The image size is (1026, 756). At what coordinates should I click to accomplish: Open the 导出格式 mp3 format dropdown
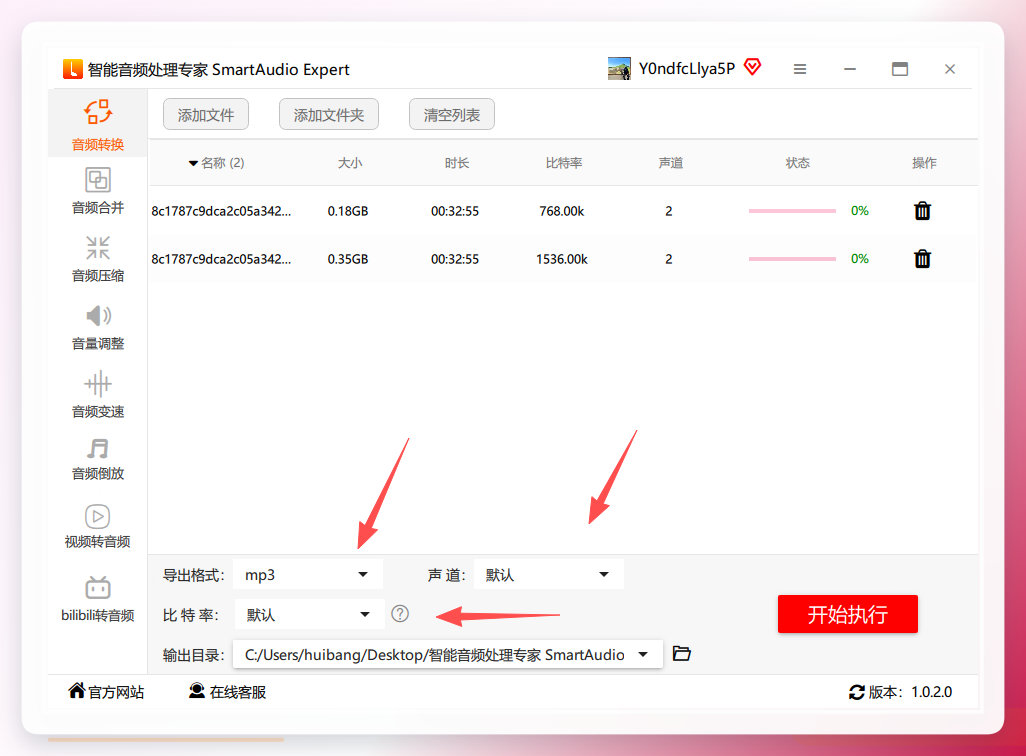click(308, 575)
